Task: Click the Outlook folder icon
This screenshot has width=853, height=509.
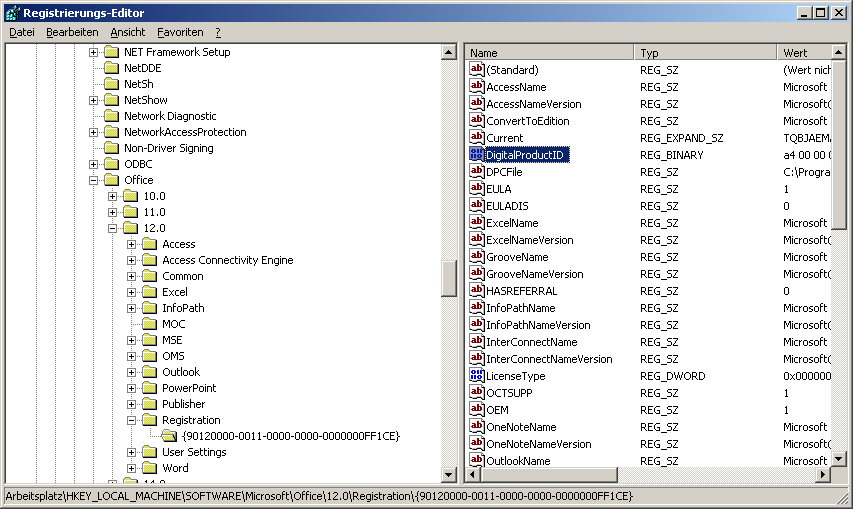Action: point(150,372)
